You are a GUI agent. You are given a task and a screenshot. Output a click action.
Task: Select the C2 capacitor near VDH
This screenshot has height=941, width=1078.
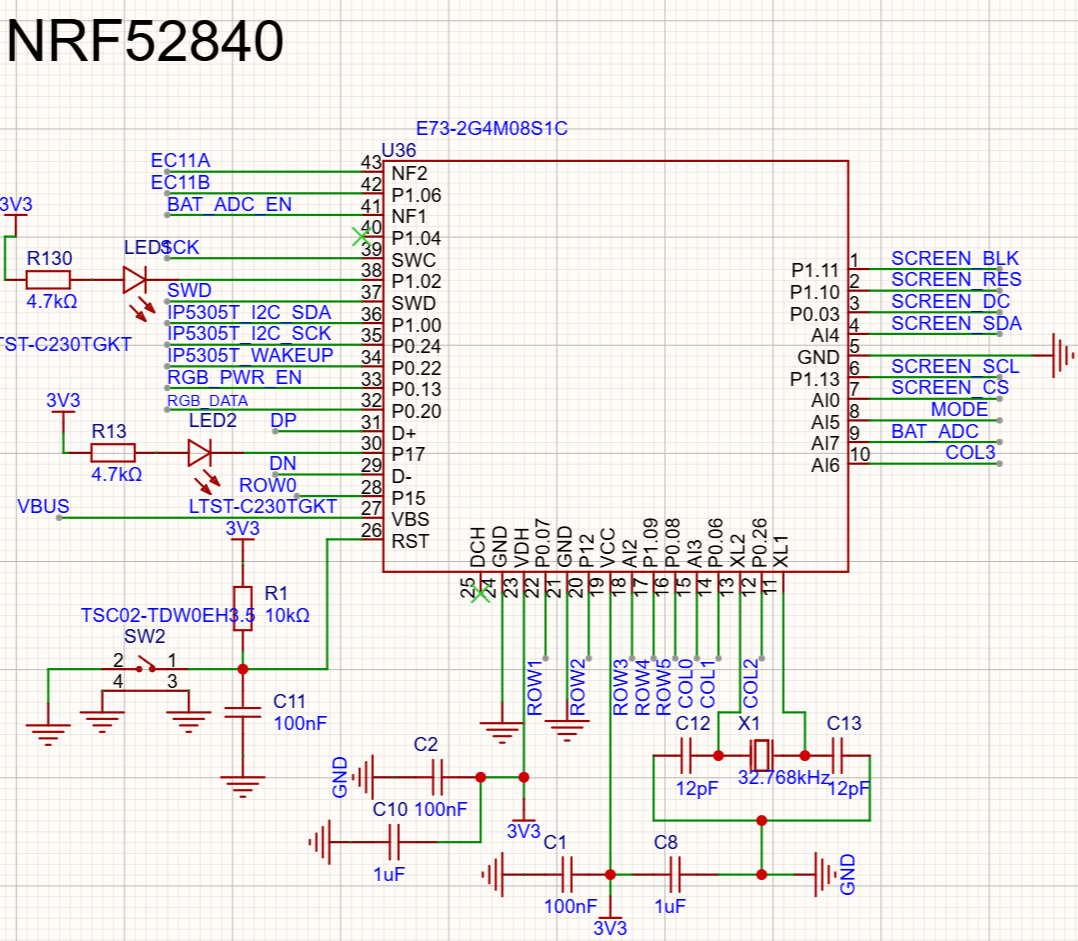pos(437,777)
